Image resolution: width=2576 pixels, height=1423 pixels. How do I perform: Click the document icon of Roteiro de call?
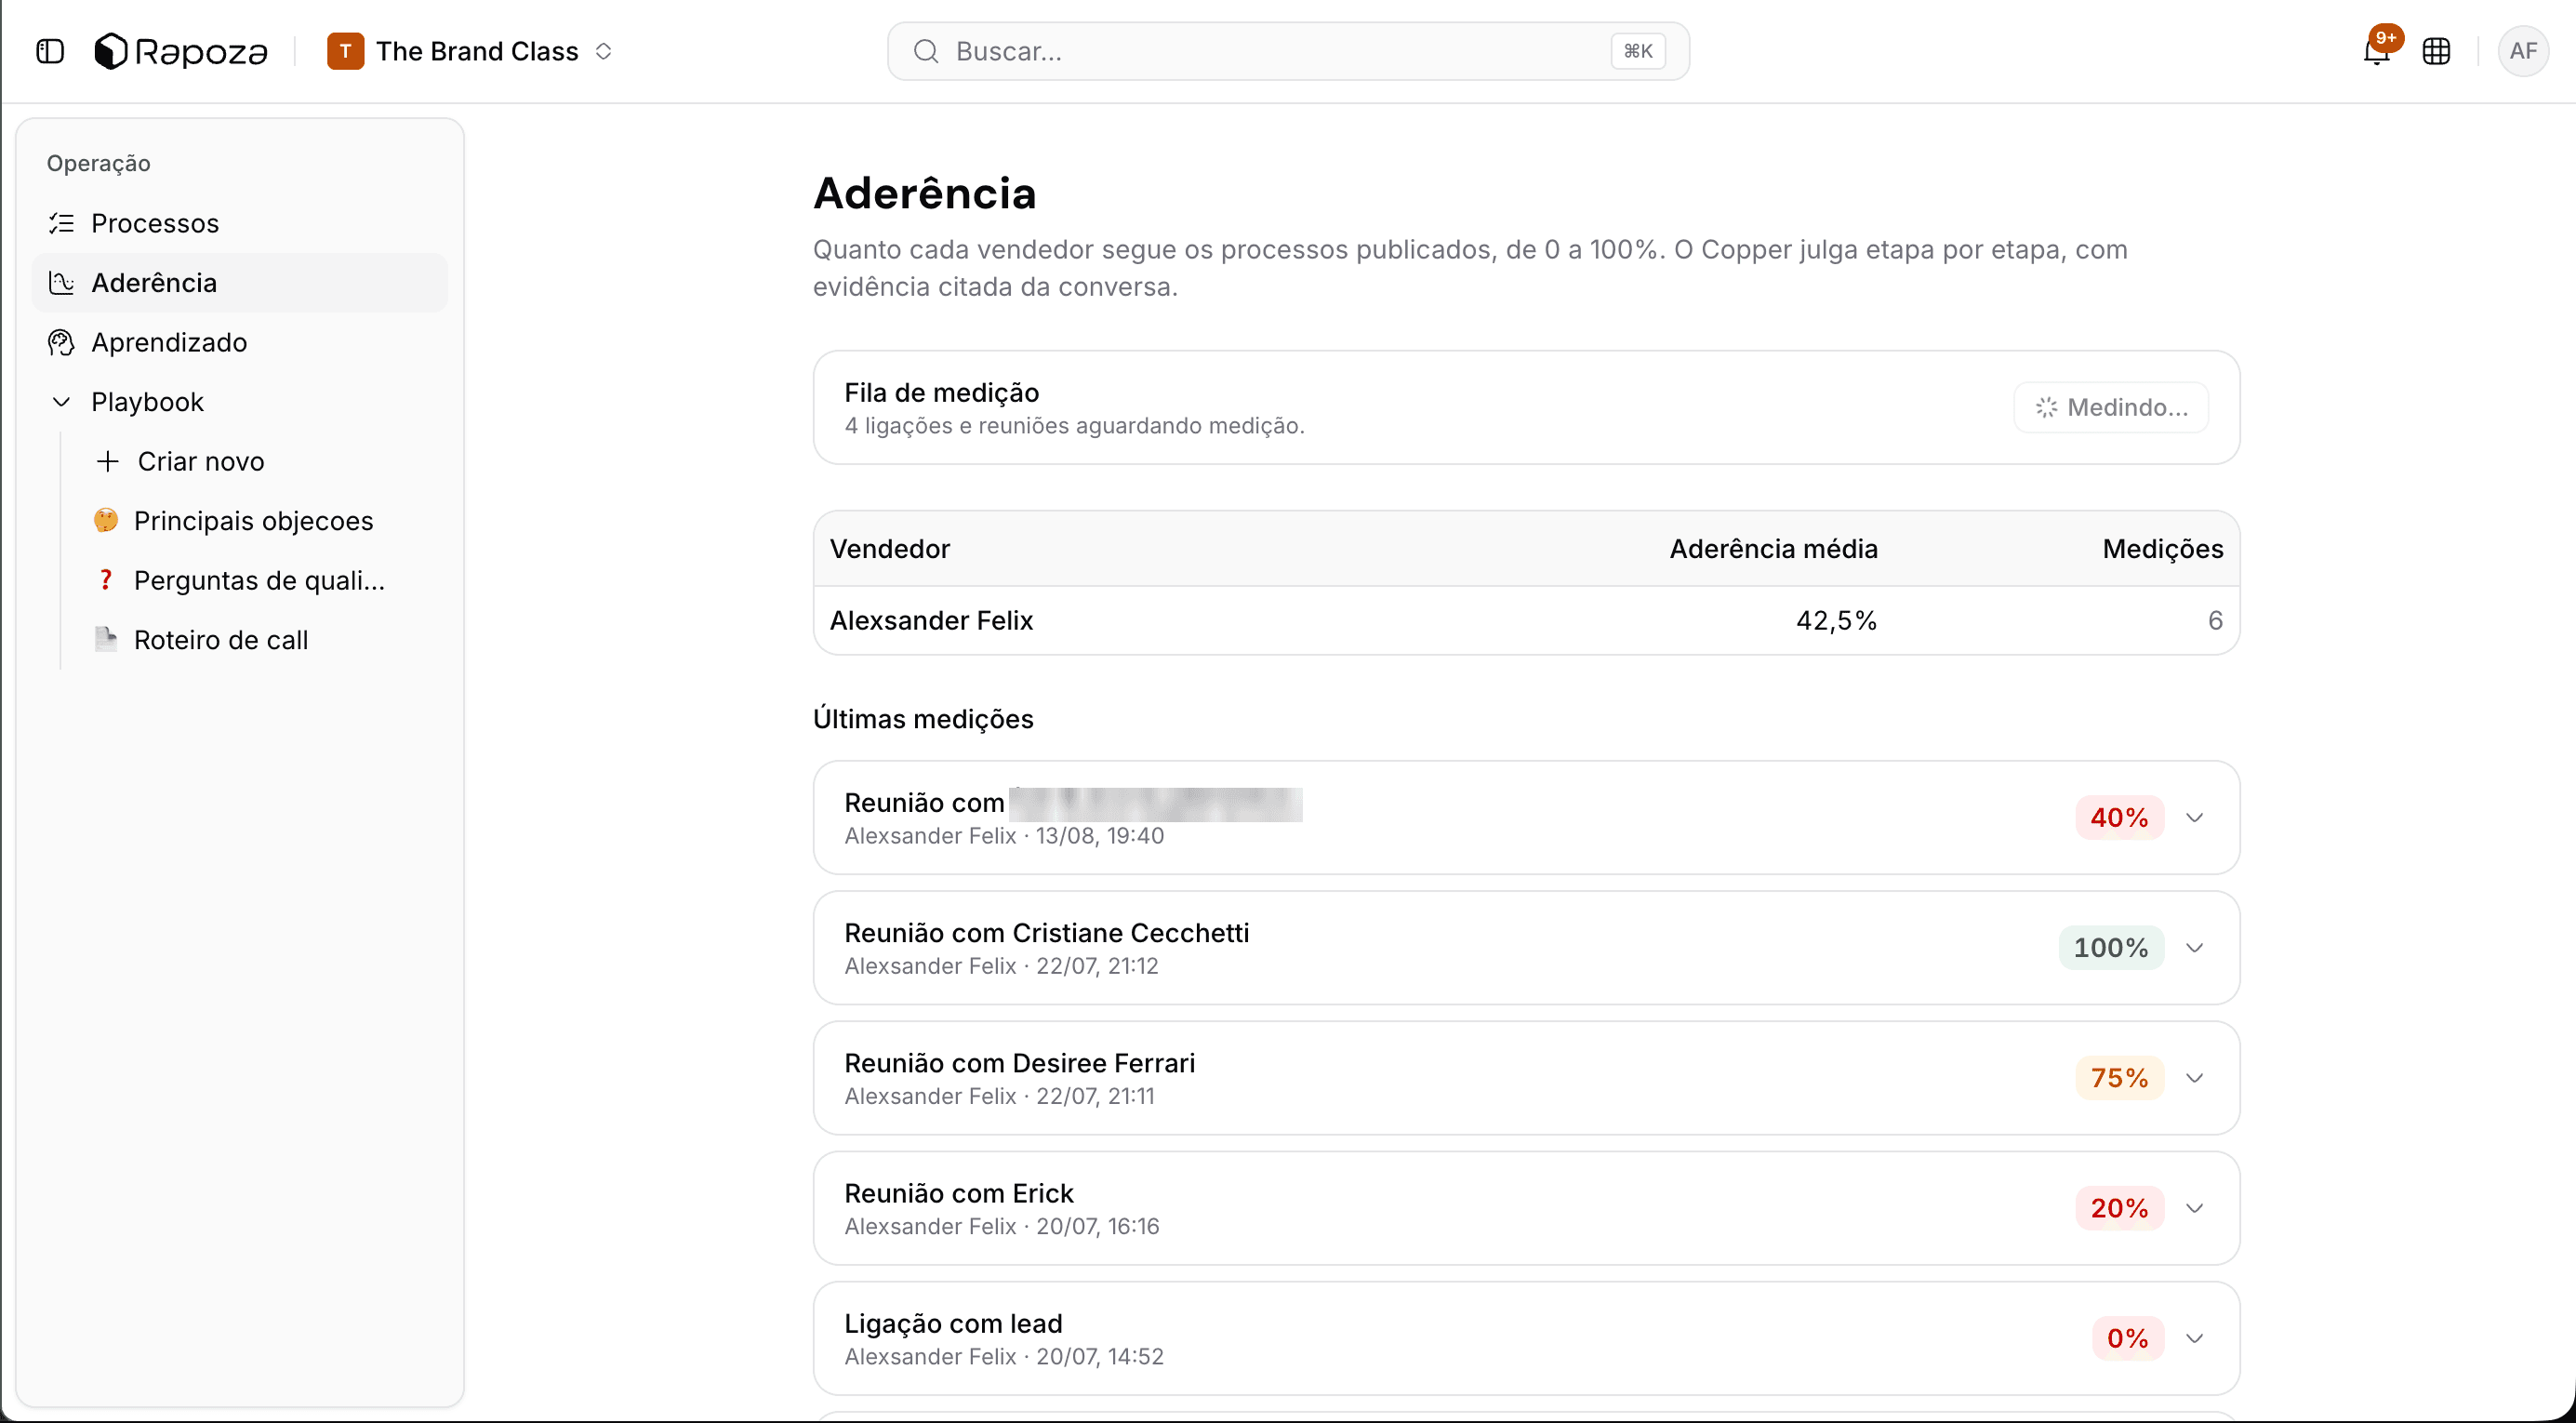pyautogui.click(x=105, y=639)
